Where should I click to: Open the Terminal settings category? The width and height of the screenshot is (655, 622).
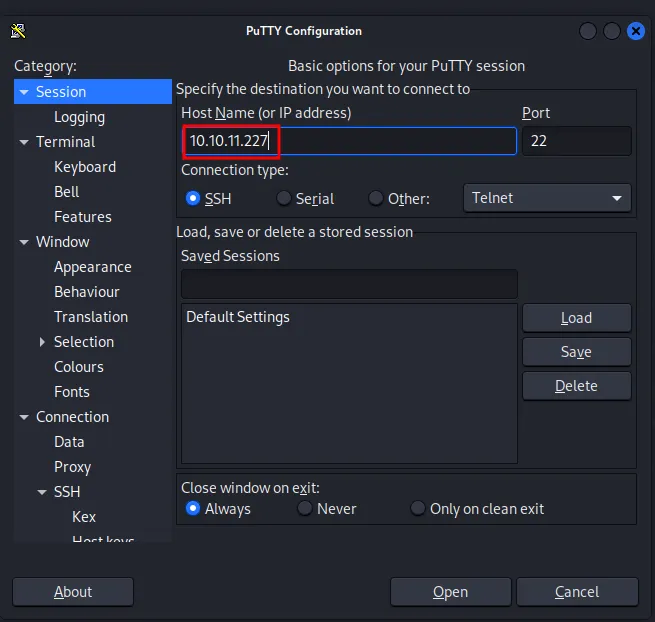(66, 142)
